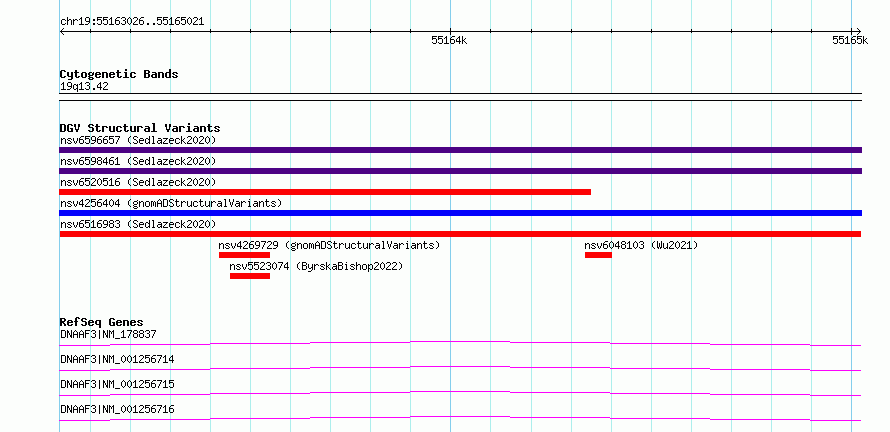
Task: Open nsv6598461 (Sedlazeck2020) label
Action: pyautogui.click(x=138, y=161)
